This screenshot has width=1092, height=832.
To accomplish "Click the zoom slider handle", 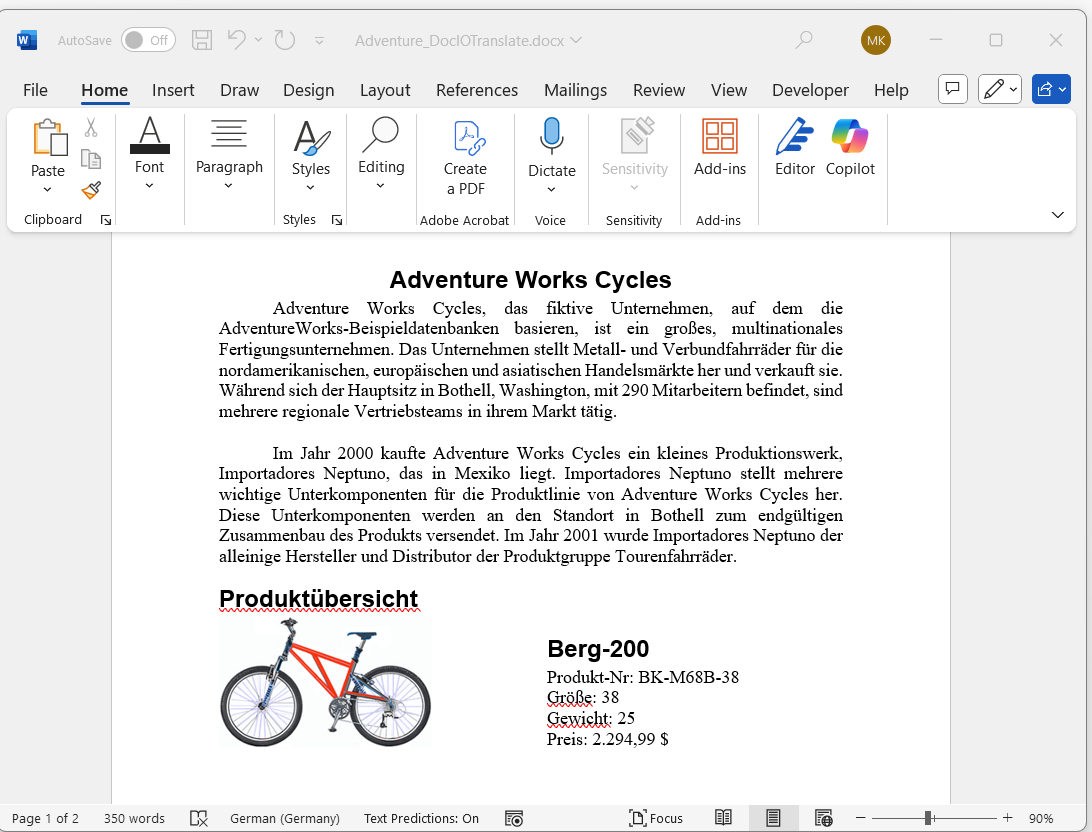I will (x=929, y=818).
